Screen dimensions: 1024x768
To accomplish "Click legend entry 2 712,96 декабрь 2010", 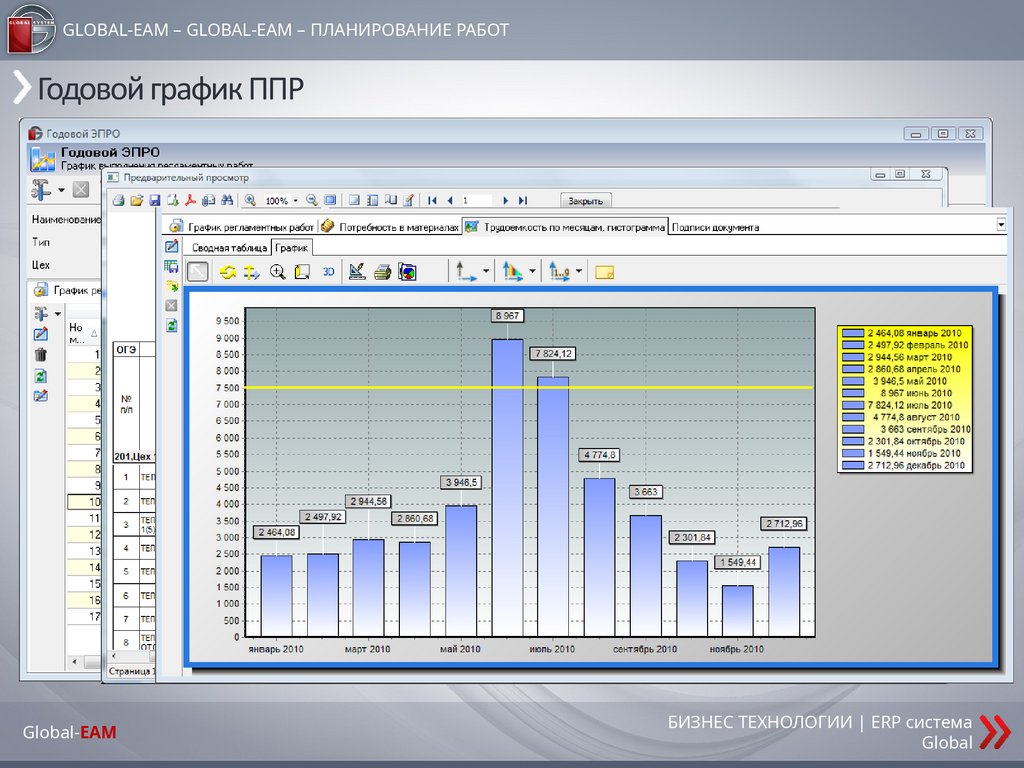I will click(906, 466).
